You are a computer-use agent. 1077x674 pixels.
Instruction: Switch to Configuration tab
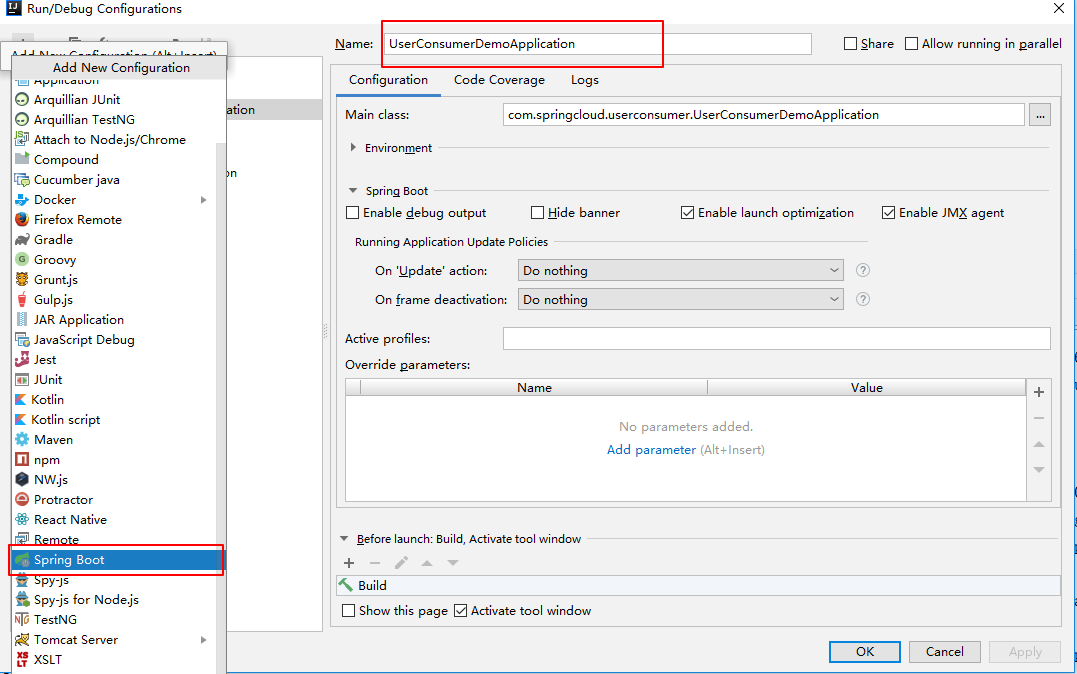click(x=388, y=80)
